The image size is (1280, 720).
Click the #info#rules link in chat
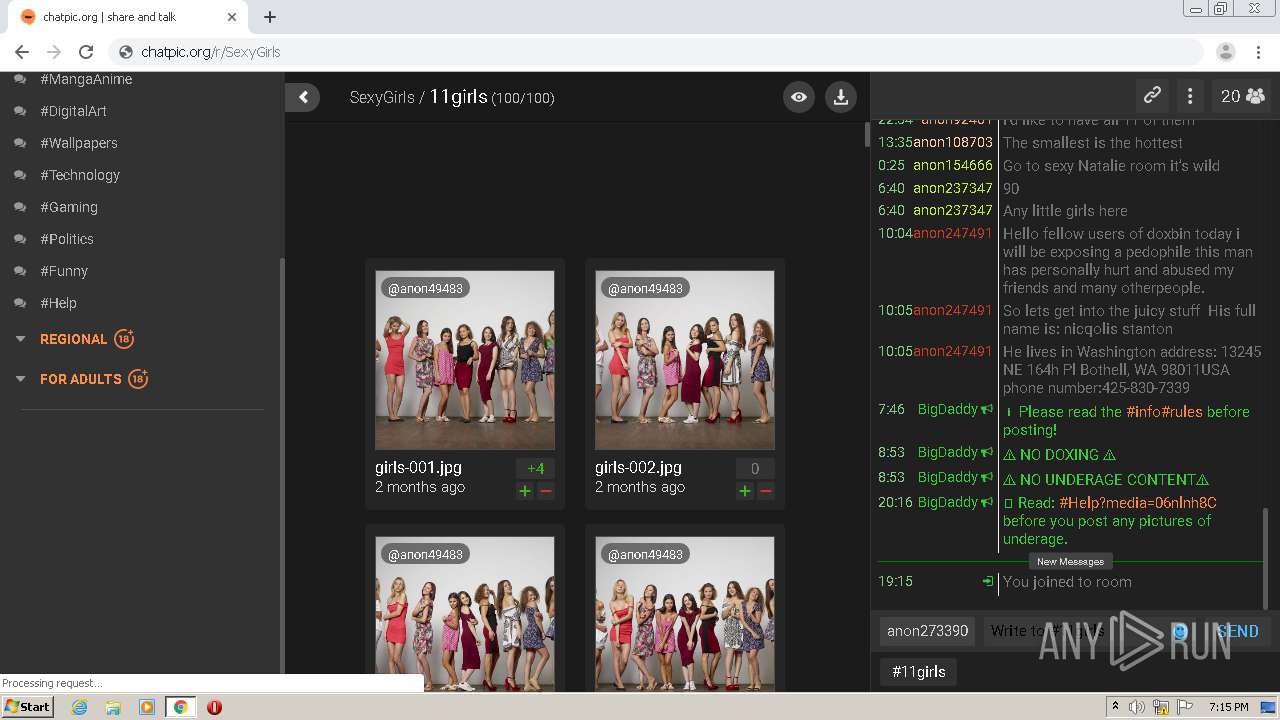point(1164,412)
